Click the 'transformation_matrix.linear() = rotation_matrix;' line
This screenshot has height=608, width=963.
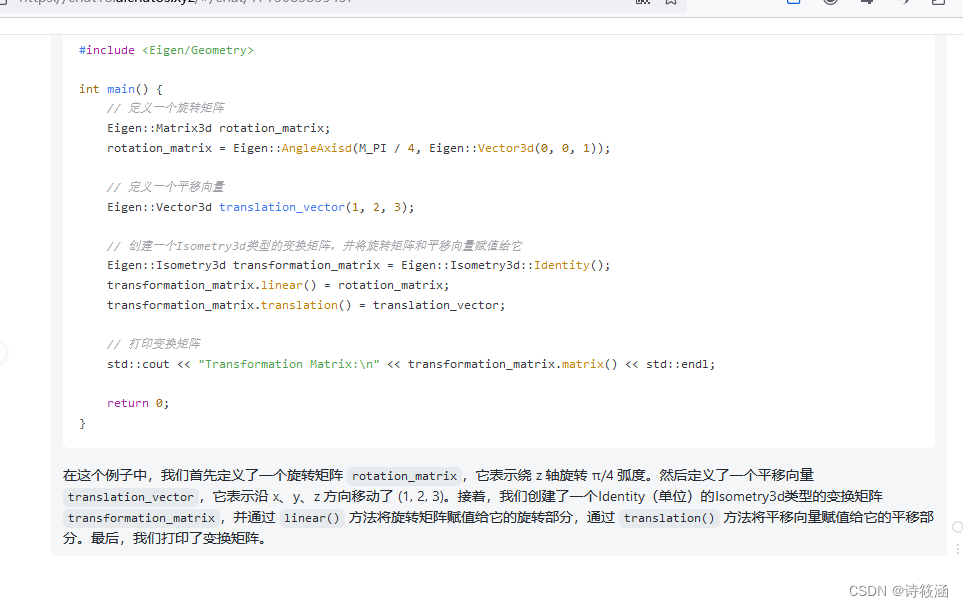[x=278, y=286]
